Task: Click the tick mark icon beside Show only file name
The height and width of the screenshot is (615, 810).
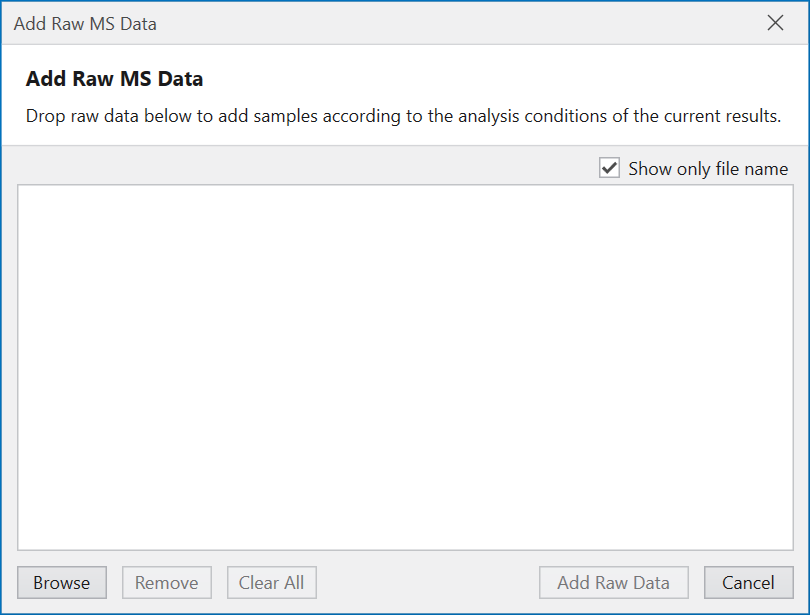Action: tap(609, 168)
